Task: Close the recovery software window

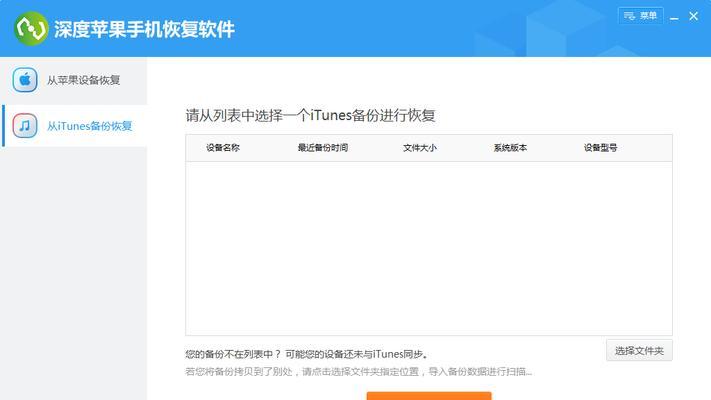Action: [693, 16]
